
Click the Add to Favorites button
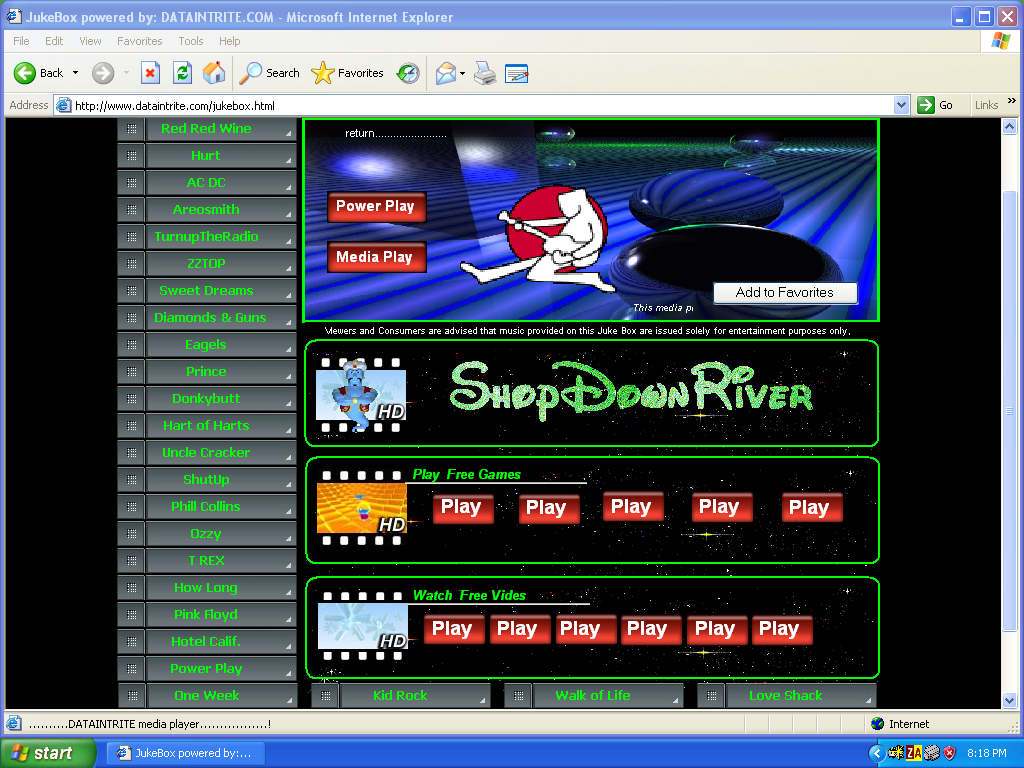pyautogui.click(x=785, y=293)
